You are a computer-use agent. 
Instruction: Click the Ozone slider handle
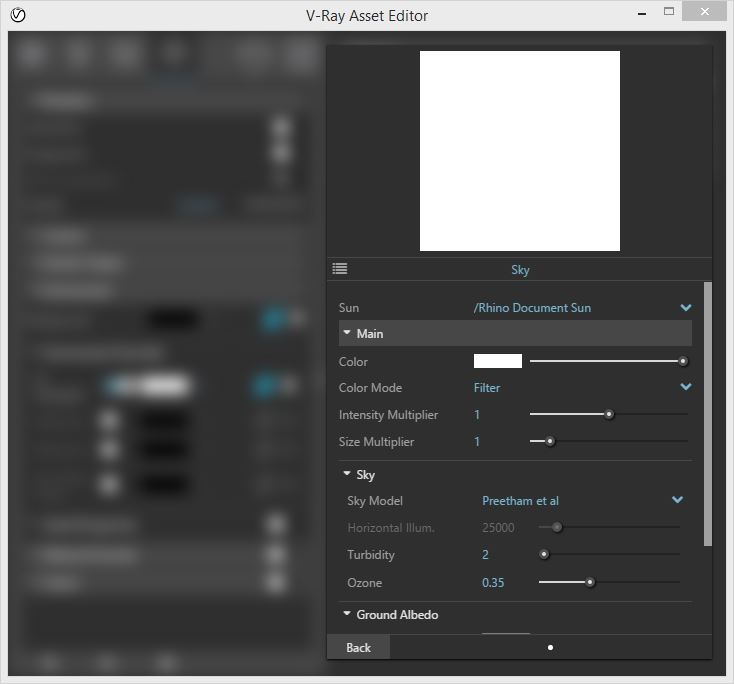point(590,582)
